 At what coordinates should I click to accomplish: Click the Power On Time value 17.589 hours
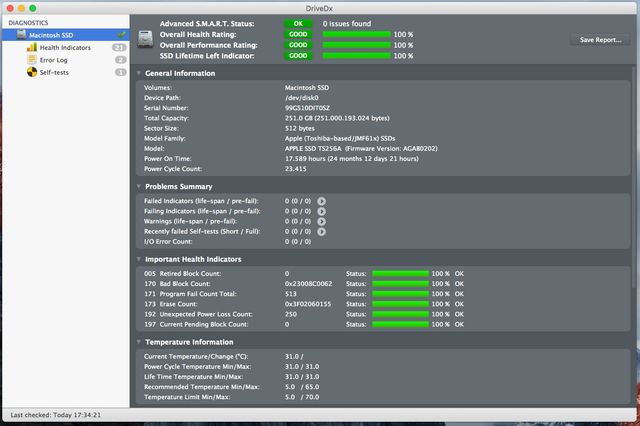click(352, 159)
